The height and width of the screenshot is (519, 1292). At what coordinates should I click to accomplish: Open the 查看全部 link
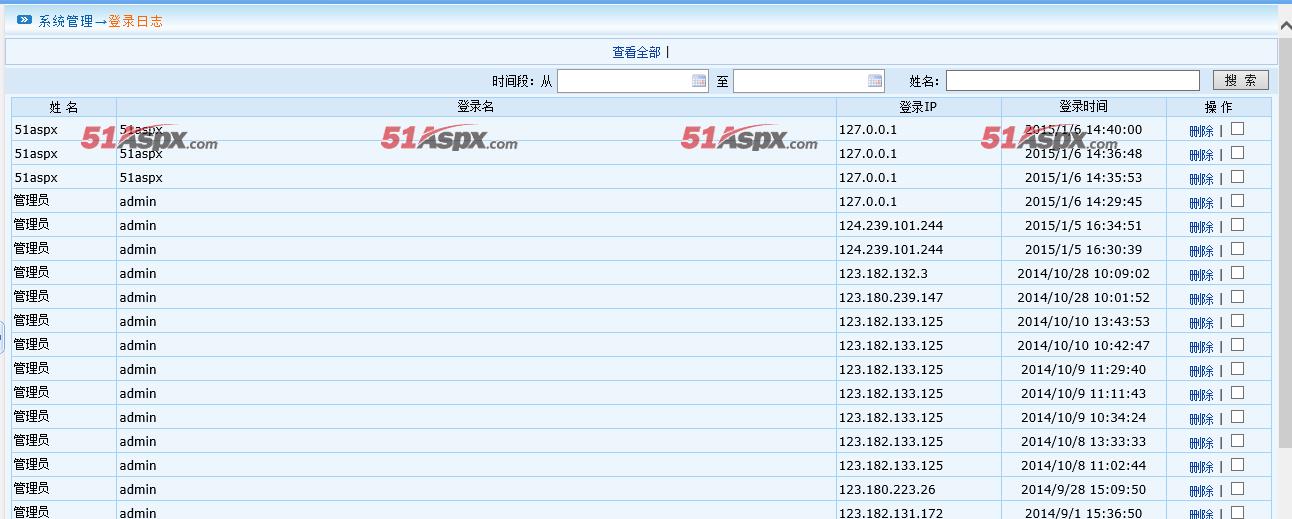click(636, 52)
